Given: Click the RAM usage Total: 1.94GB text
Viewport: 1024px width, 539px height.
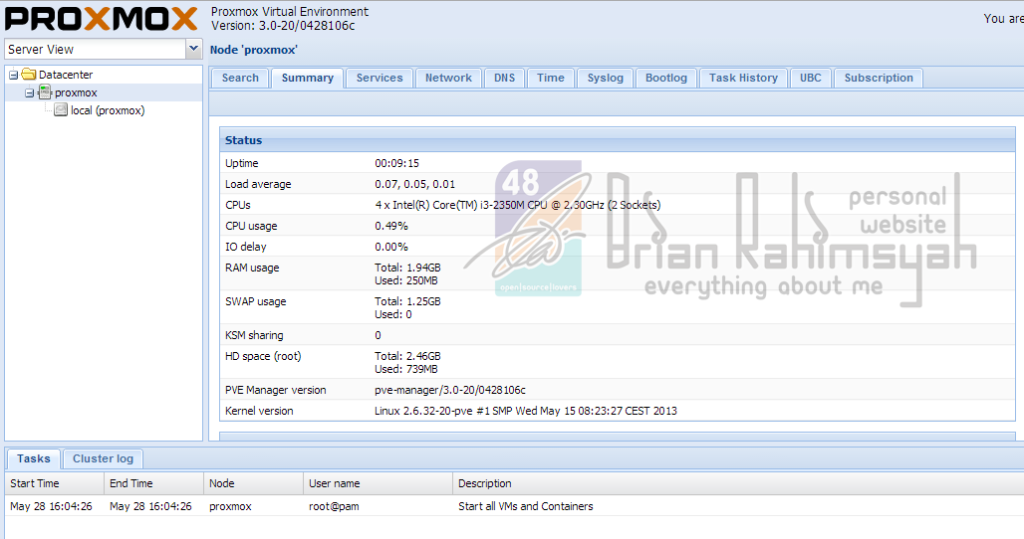Looking at the screenshot, I should pyautogui.click(x=408, y=268).
